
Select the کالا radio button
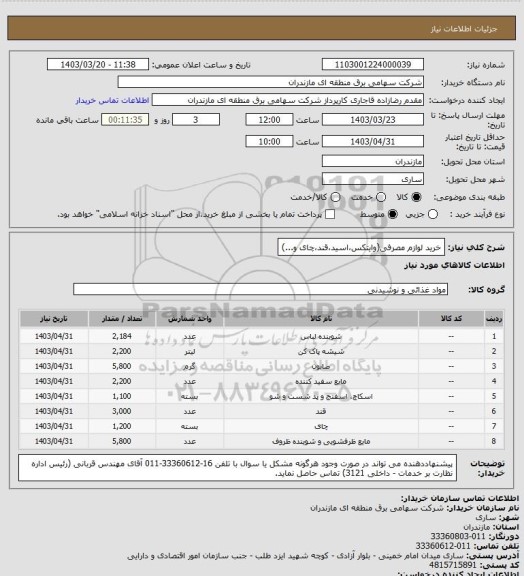416,197
